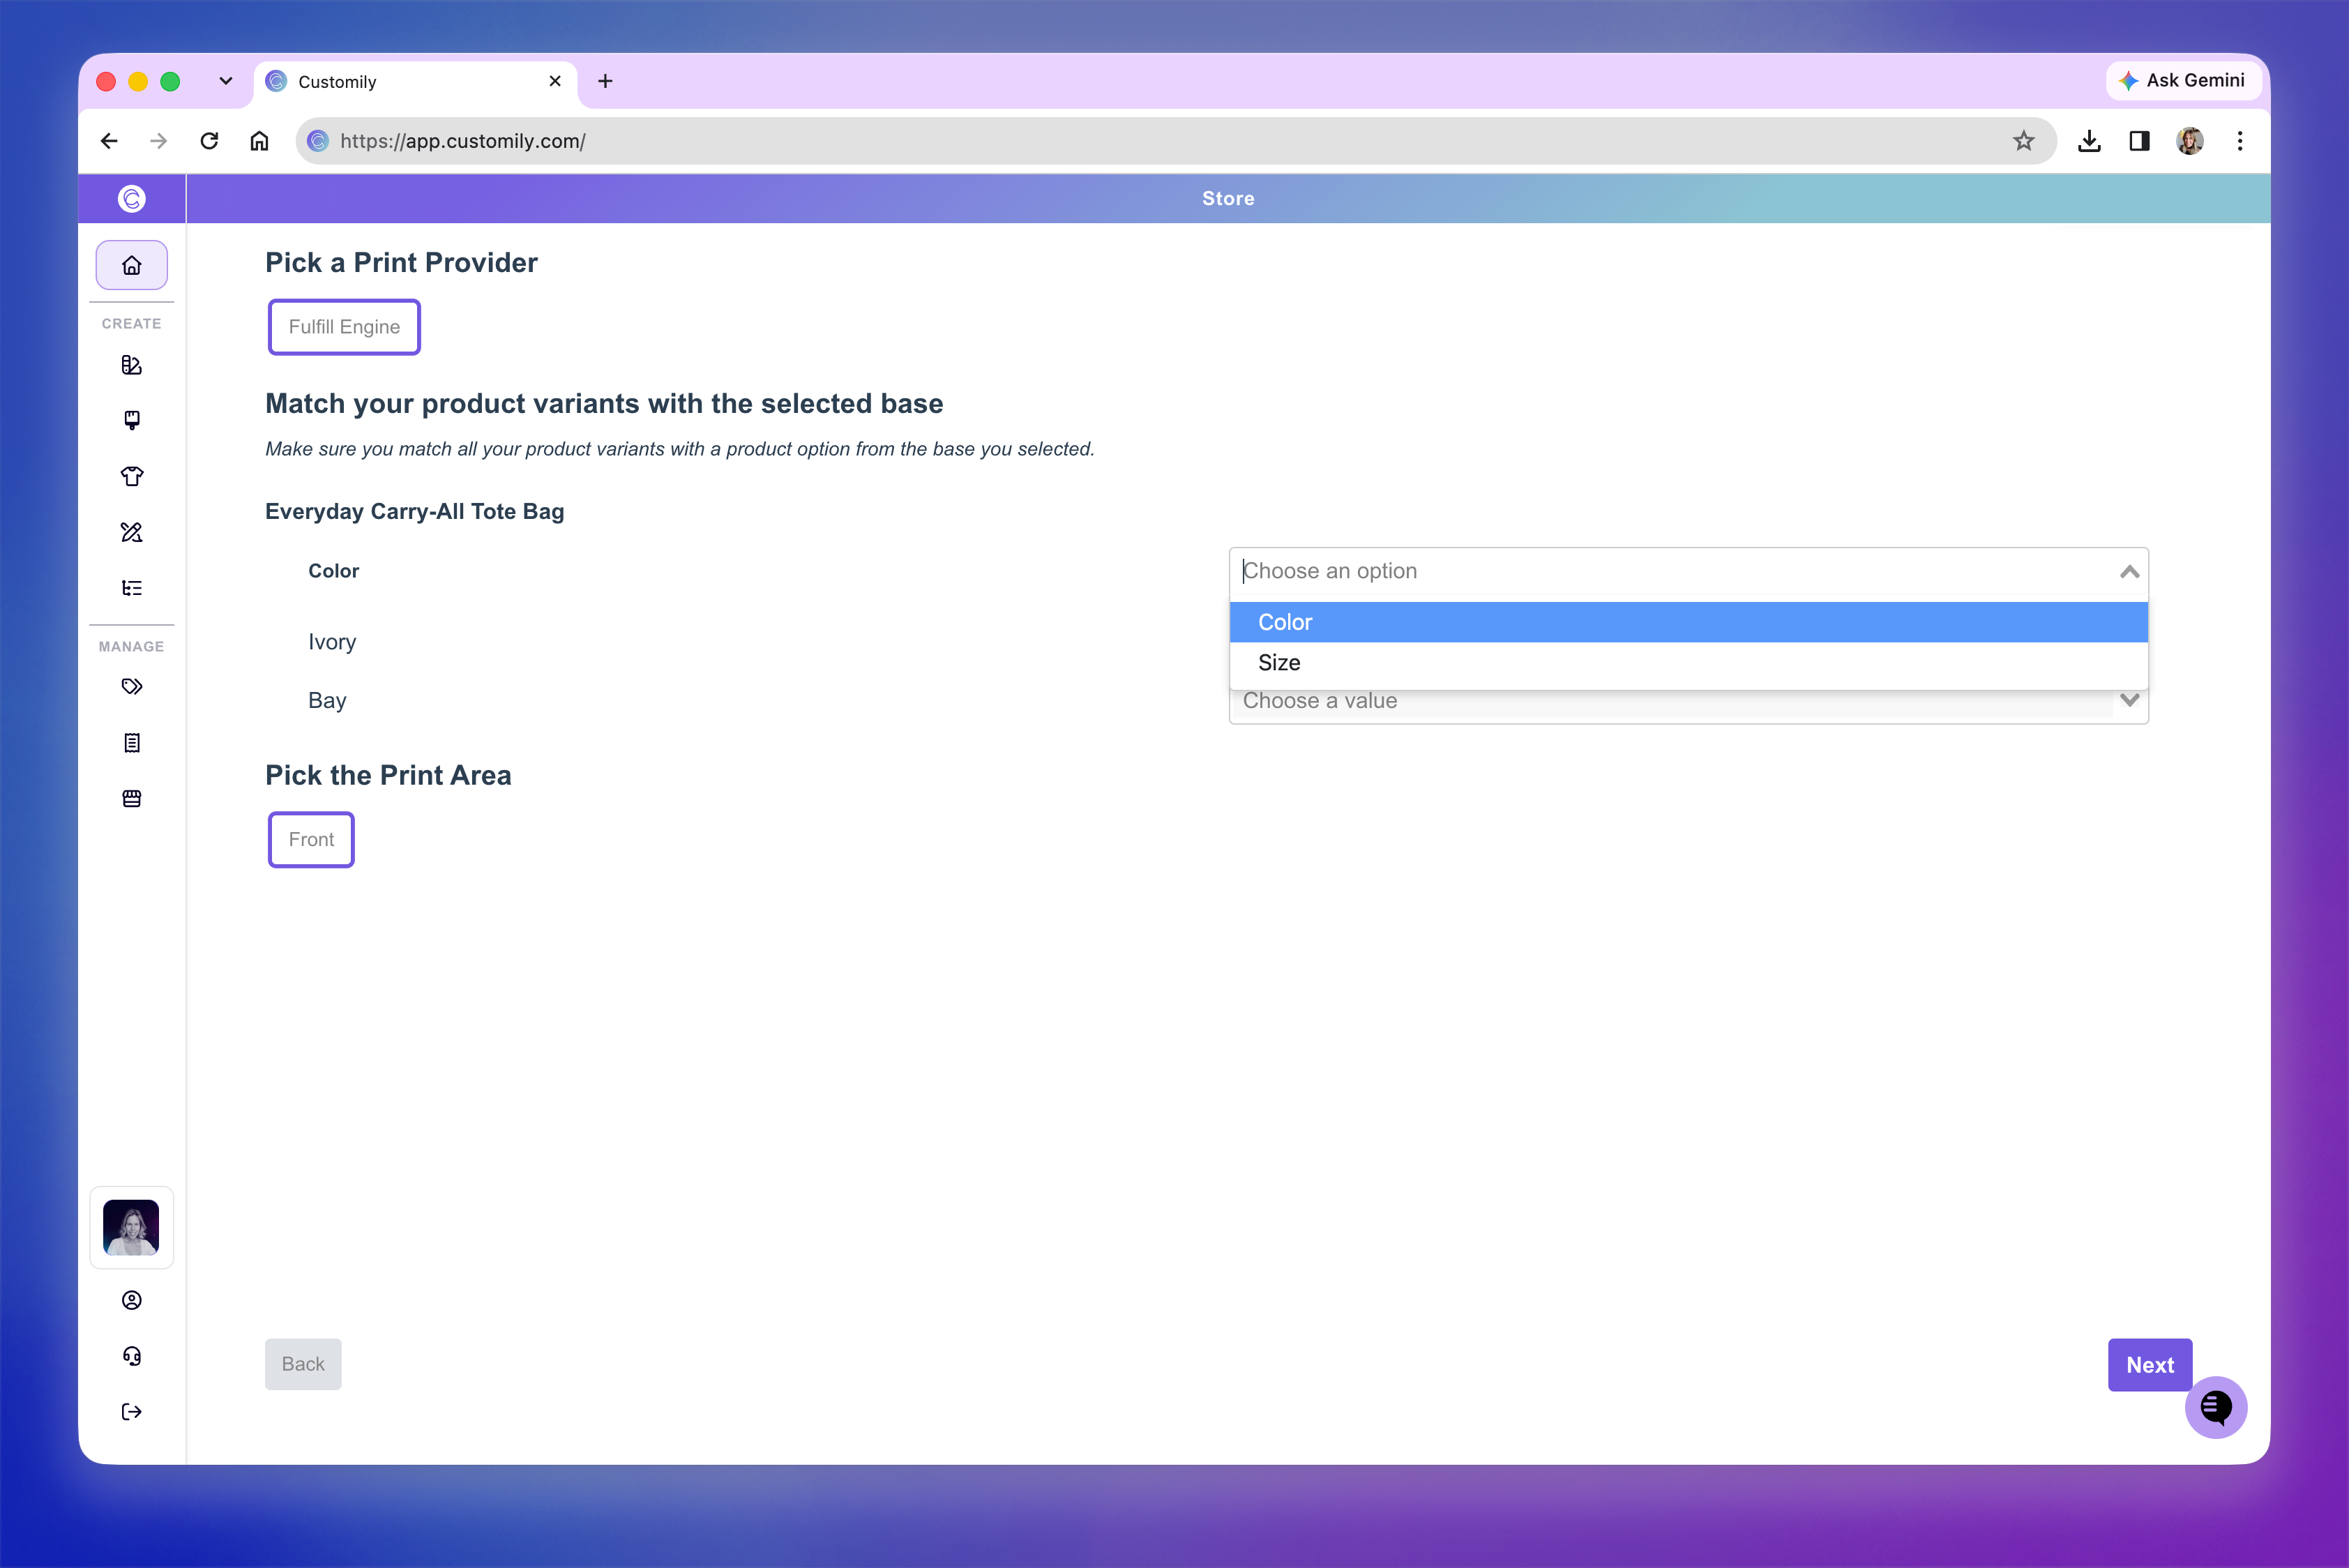Close the Customily tab
2349x1568 pixels.
555,81
